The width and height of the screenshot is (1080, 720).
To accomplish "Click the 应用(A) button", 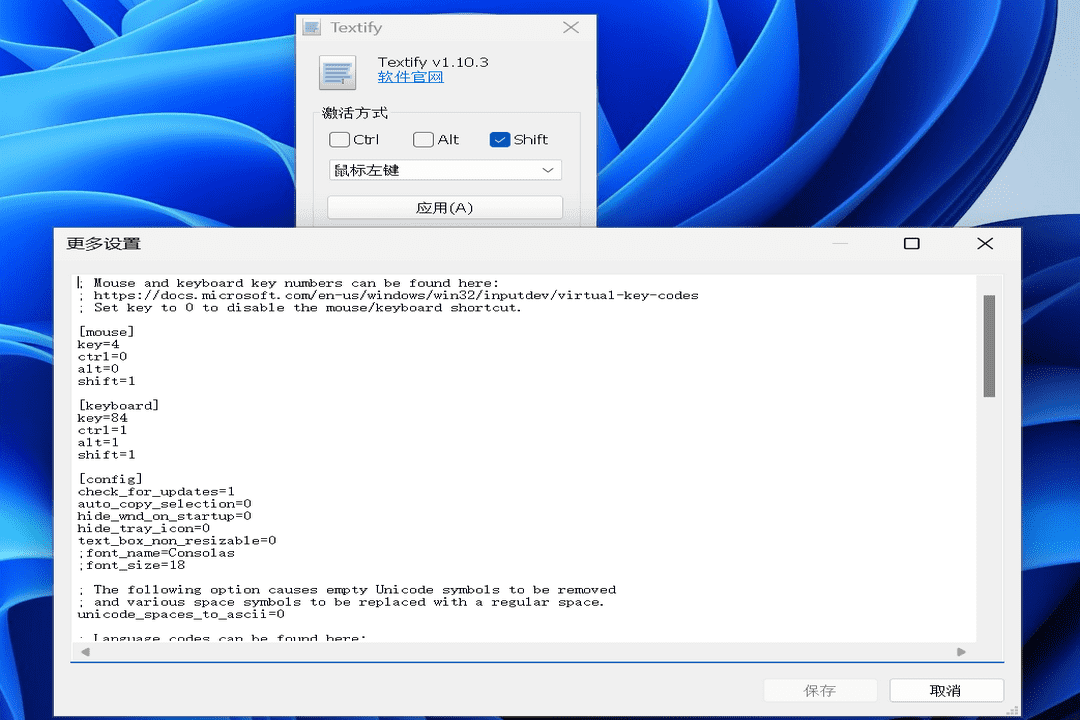I will point(445,208).
